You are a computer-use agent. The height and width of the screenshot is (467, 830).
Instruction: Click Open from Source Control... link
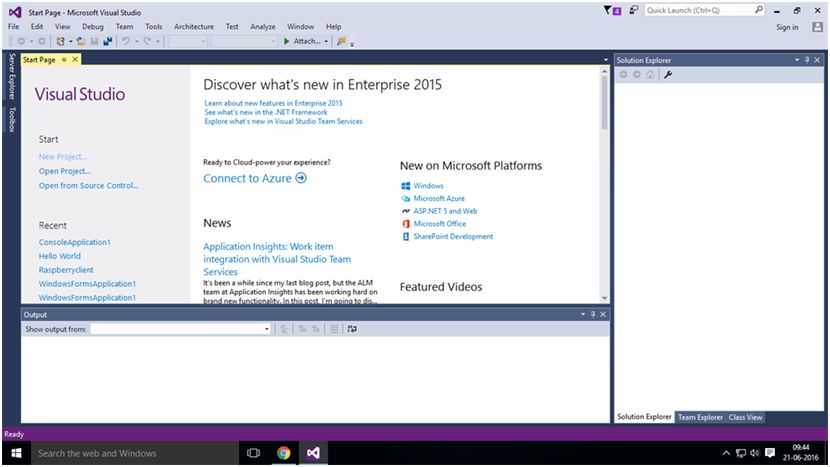pyautogui.click(x=88, y=185)
